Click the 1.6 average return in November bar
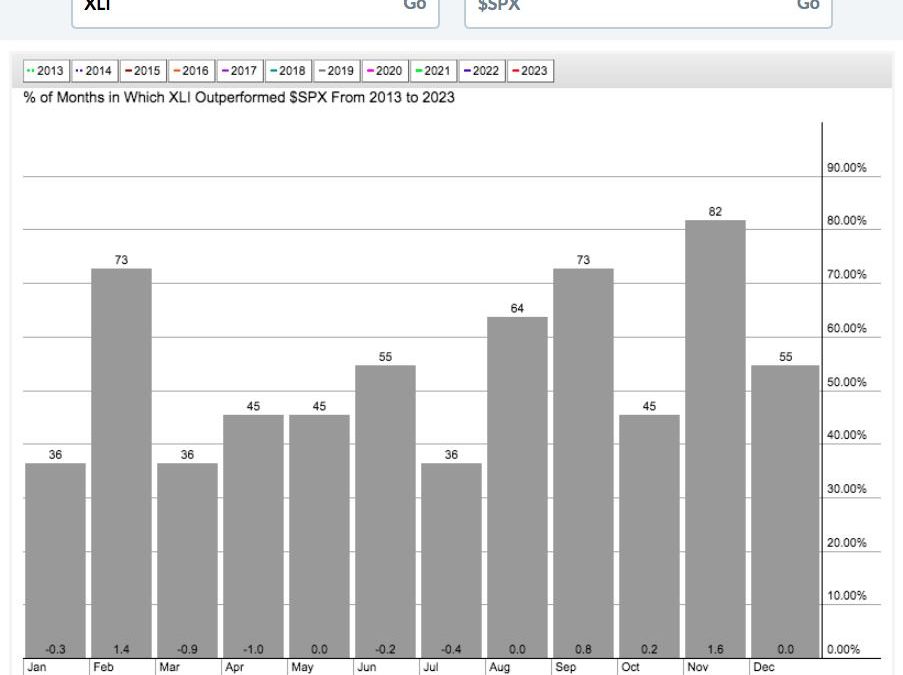 point(715,649)
